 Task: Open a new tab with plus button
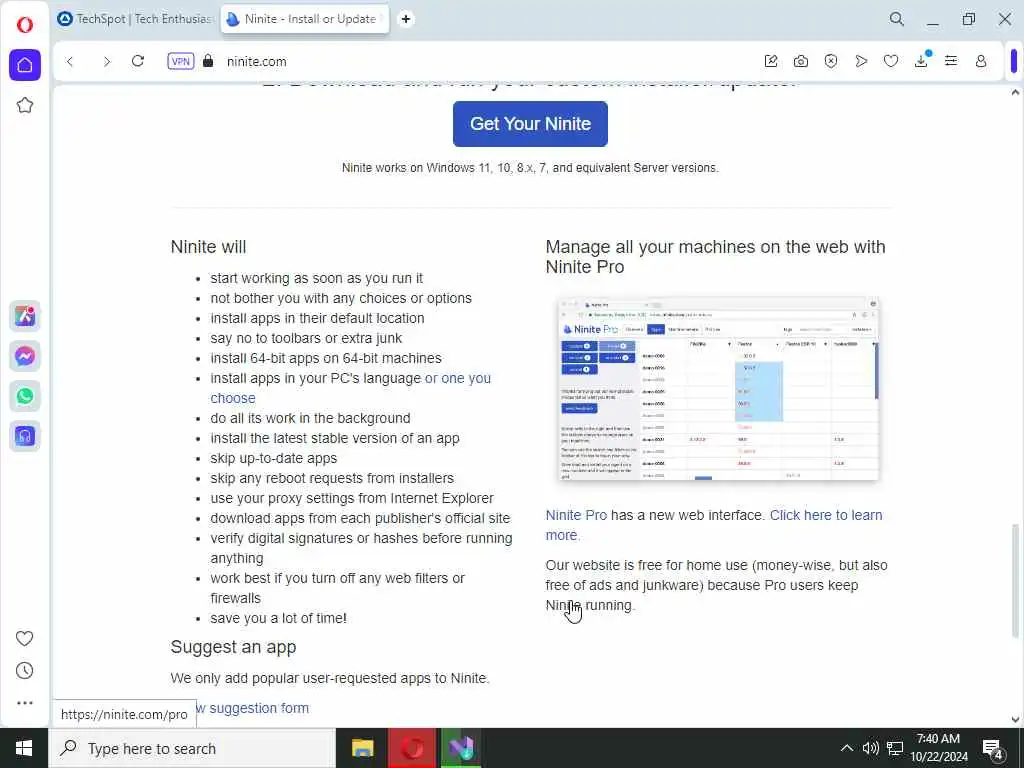[x=406, y=19]
